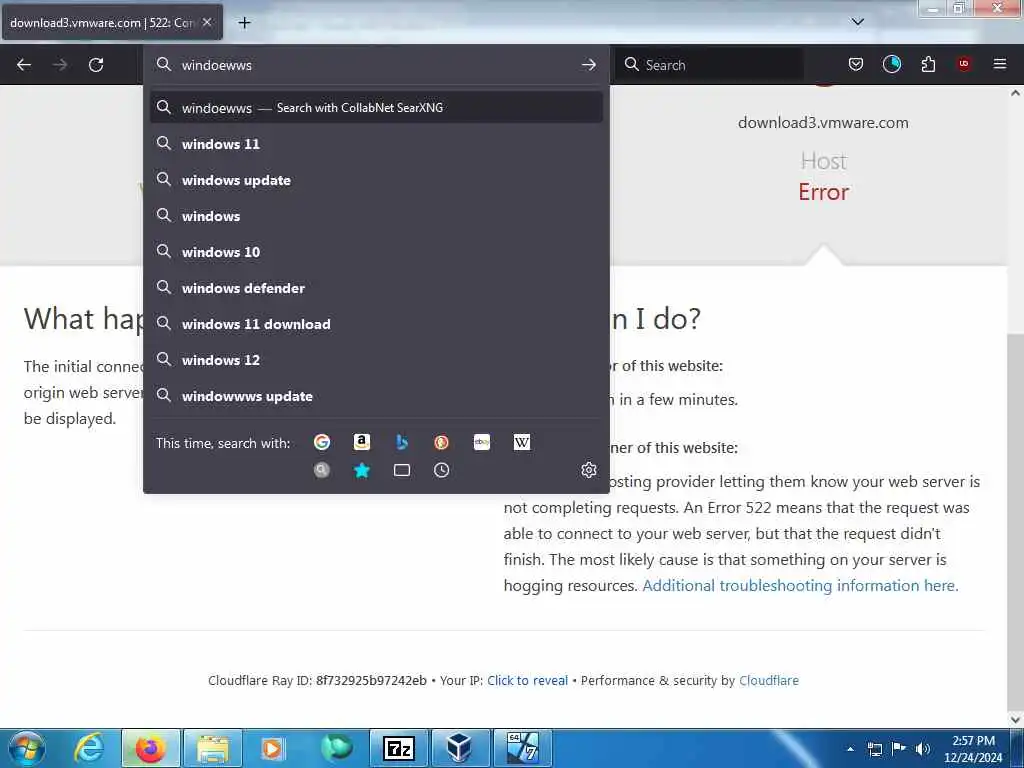Open the green circular app on the taskbar
Image resolution: width=1024 pixels, height=768 pixels.
(336, 748)
